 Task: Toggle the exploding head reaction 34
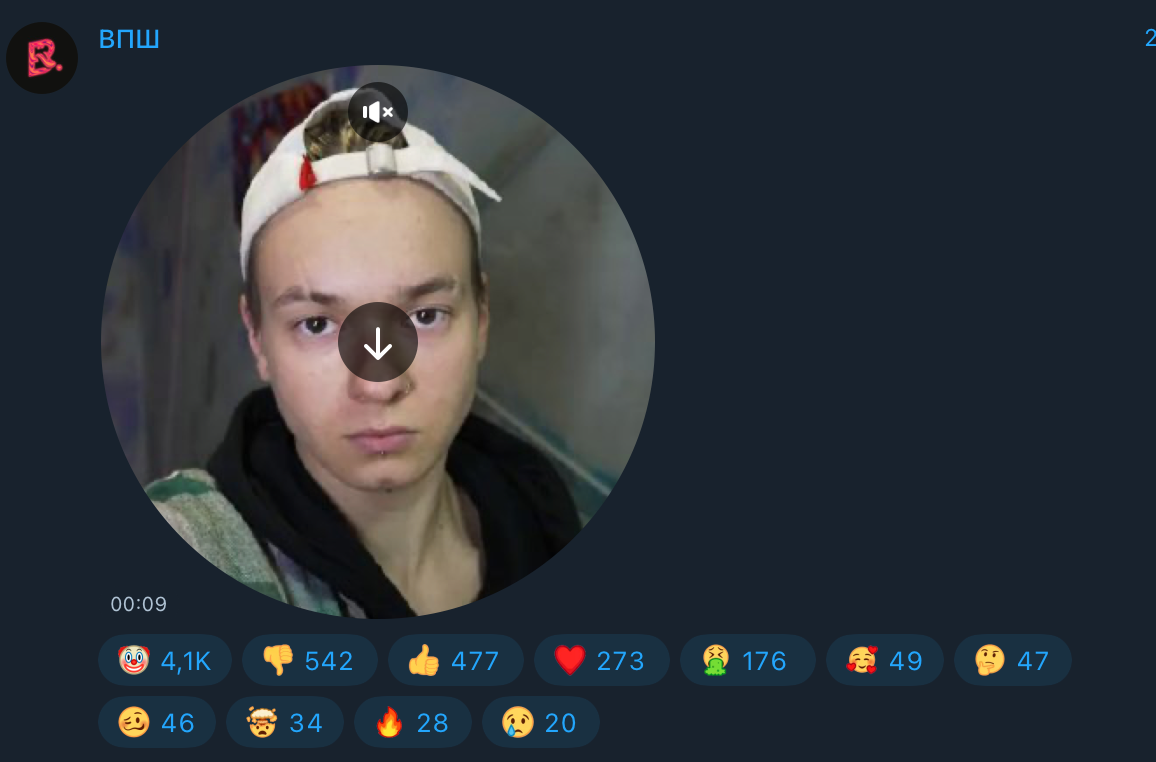click(285, 722)
